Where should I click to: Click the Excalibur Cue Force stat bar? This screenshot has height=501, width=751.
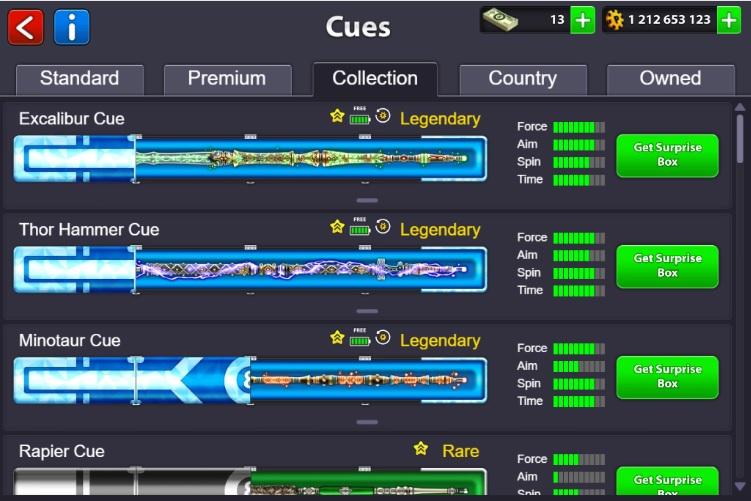[x=579, y=127]
